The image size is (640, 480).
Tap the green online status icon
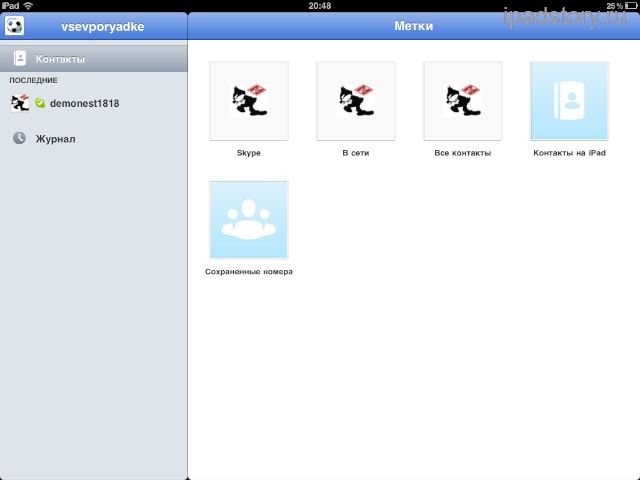(x=40, y=103)
